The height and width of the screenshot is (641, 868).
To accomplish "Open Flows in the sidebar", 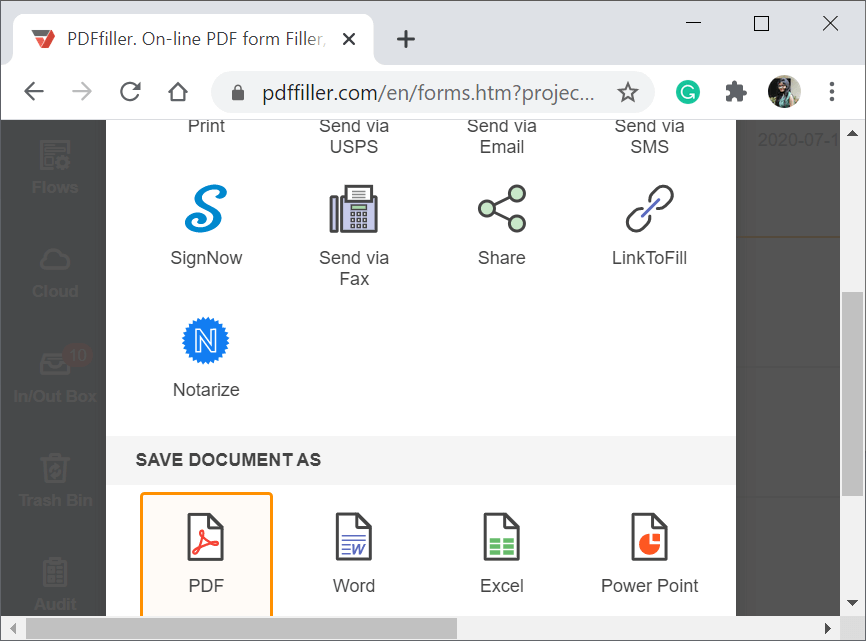I will click(55, 168).
